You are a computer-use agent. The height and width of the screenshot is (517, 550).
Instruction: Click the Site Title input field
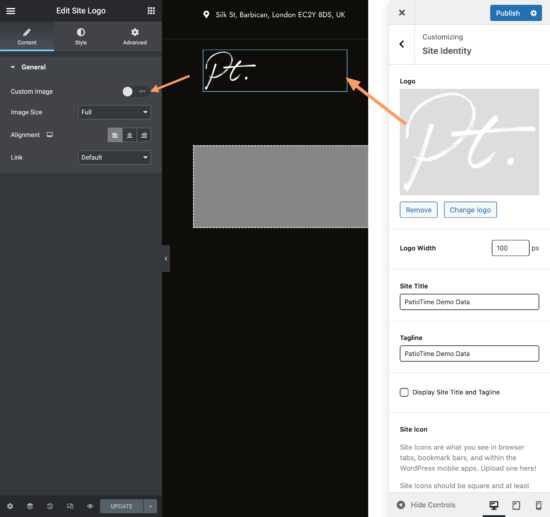point(469,302)
